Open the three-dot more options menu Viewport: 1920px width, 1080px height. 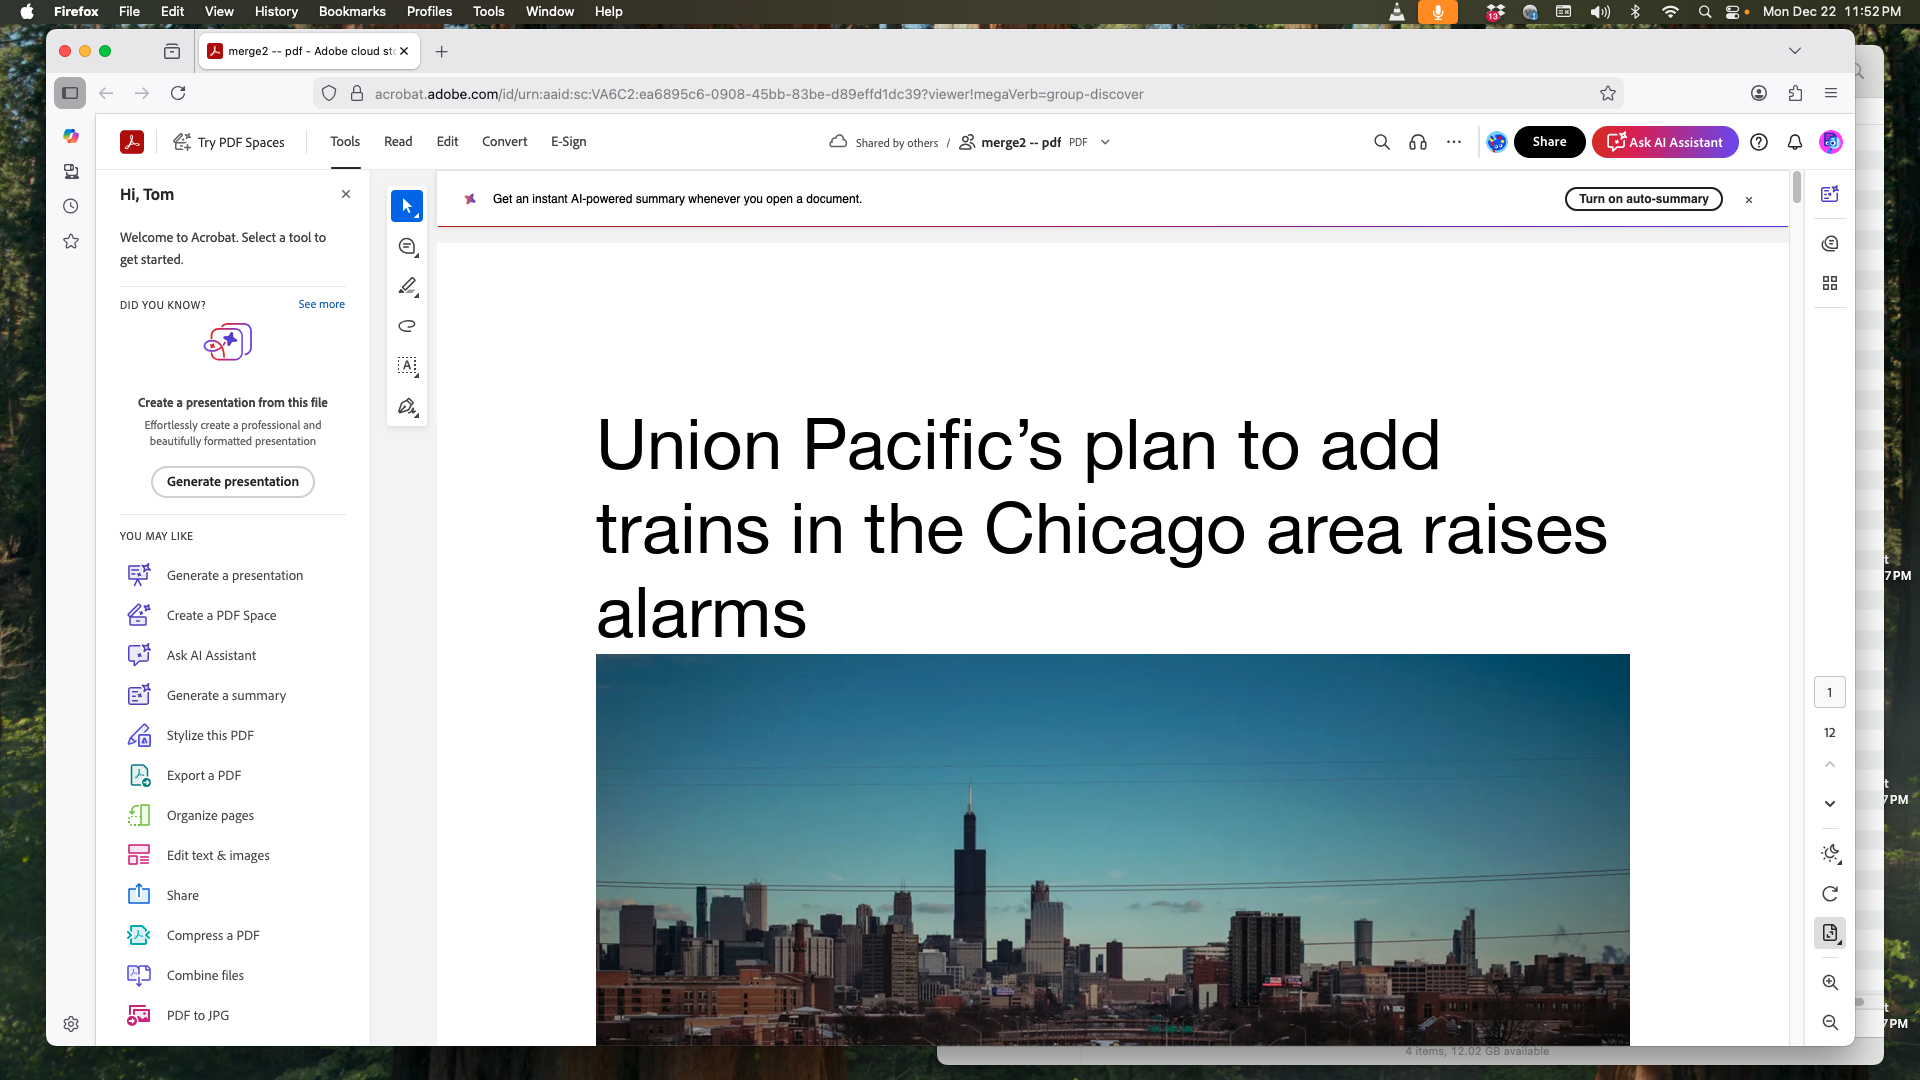pyautogui.click(x=1454, y=142)
